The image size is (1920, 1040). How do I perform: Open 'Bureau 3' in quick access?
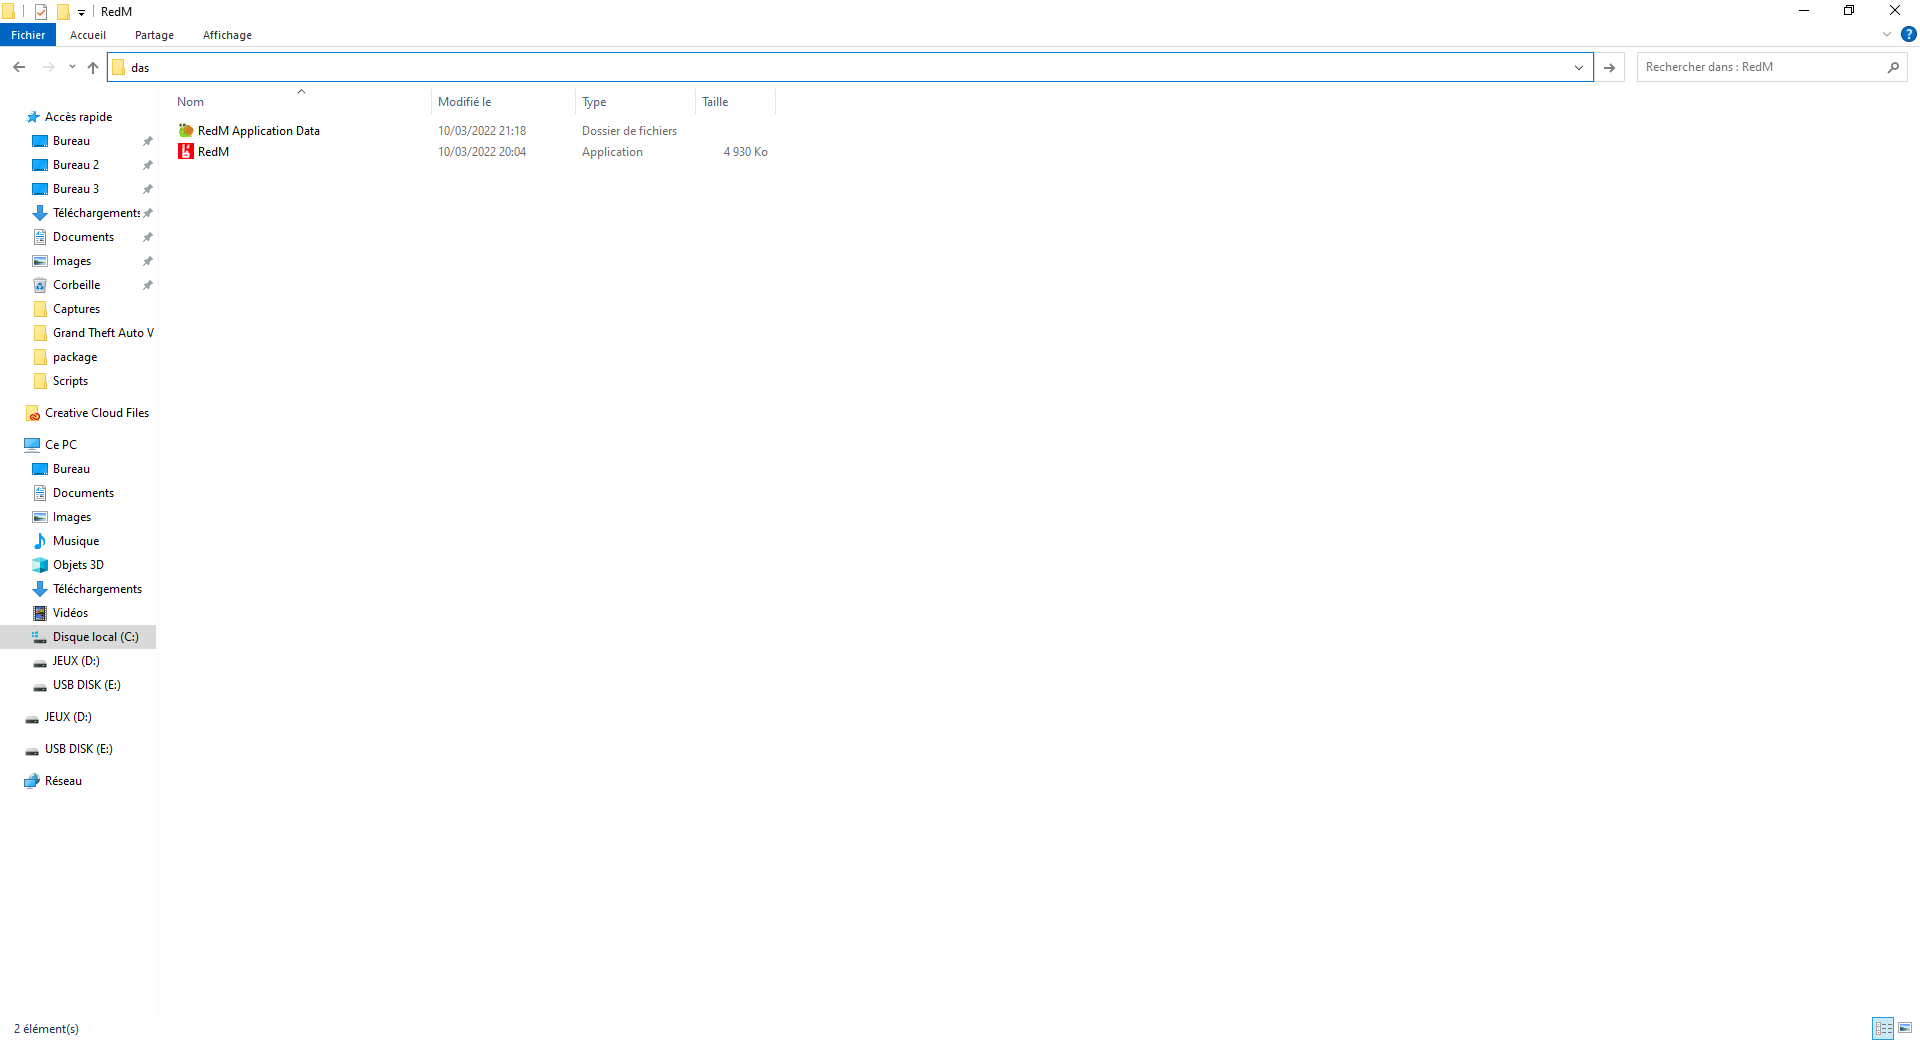[x=76, y=189]
